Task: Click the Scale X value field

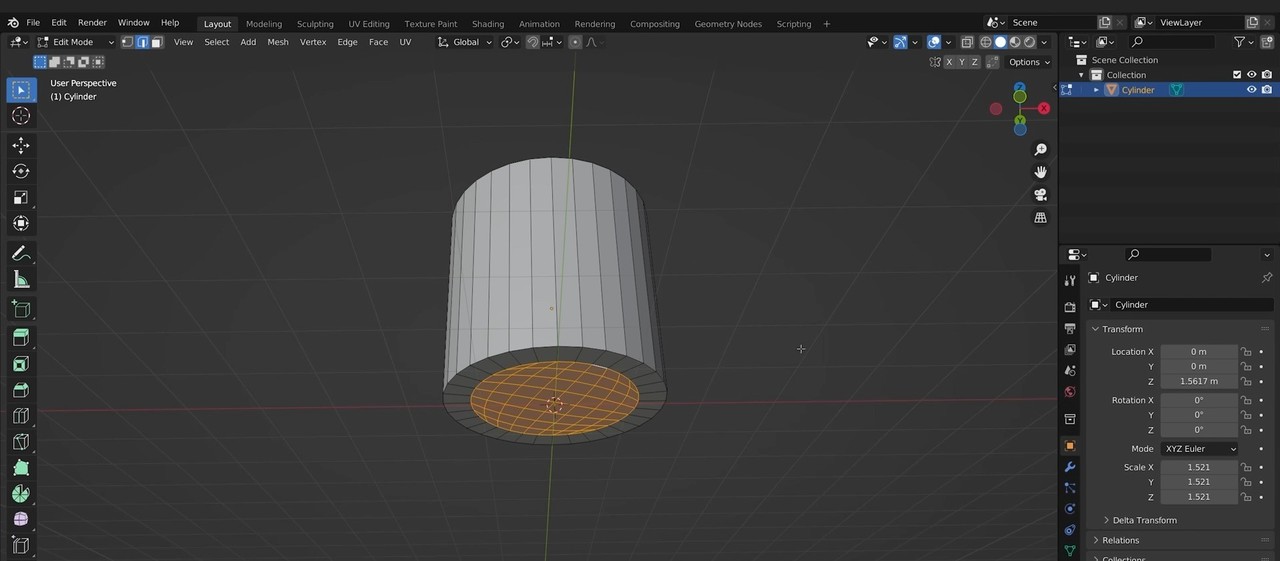Action: 1198,467
